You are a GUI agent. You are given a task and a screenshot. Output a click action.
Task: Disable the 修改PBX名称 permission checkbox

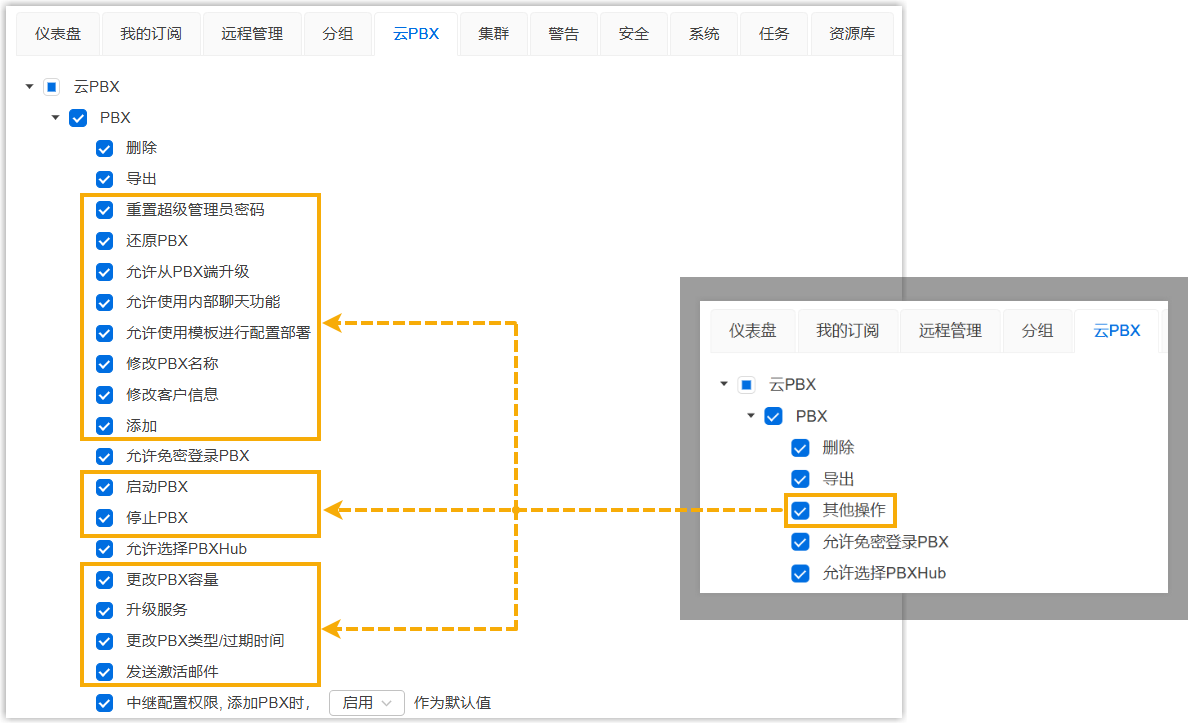[x=104, y=364]
